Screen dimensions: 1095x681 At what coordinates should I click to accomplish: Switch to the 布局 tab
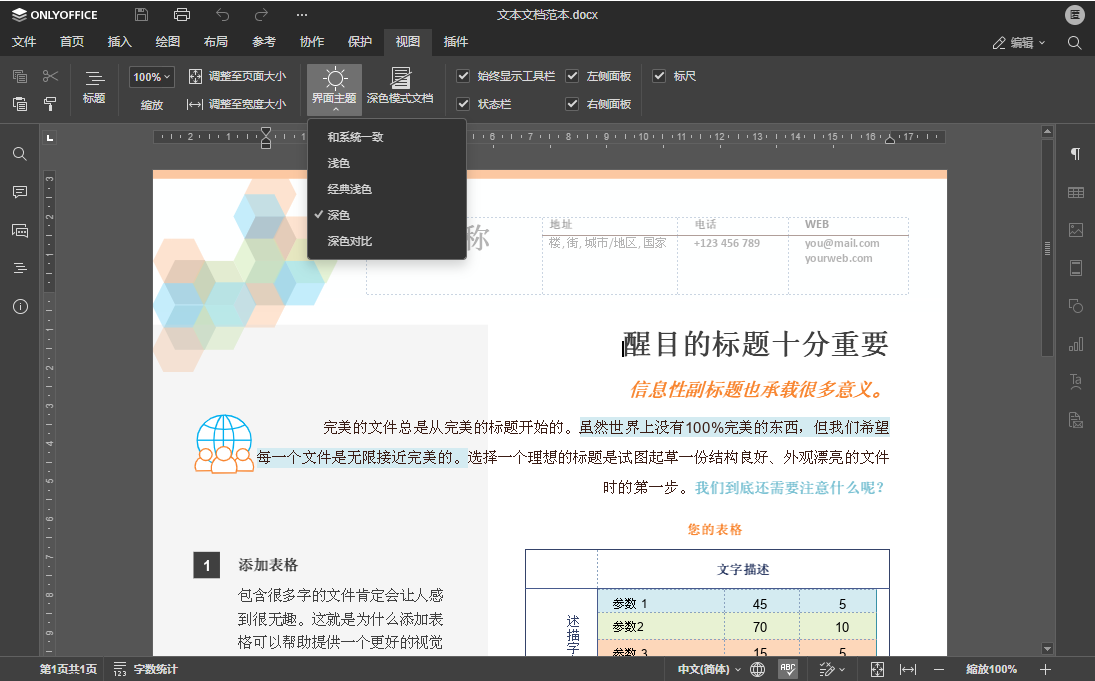[x=216, y=42]
